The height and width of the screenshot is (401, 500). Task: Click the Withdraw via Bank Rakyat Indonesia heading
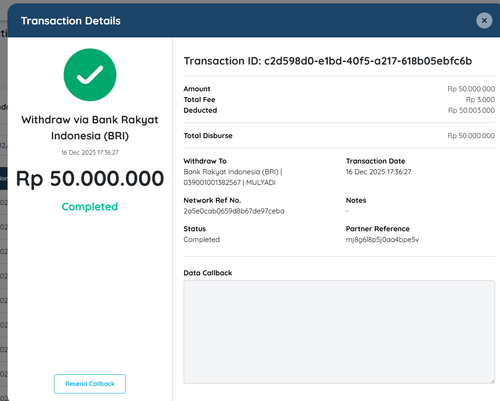coord(90,128)
